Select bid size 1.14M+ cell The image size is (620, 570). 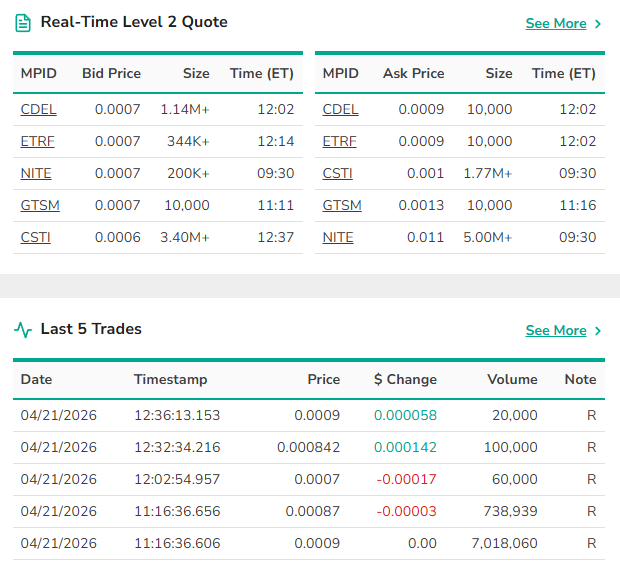185,109
